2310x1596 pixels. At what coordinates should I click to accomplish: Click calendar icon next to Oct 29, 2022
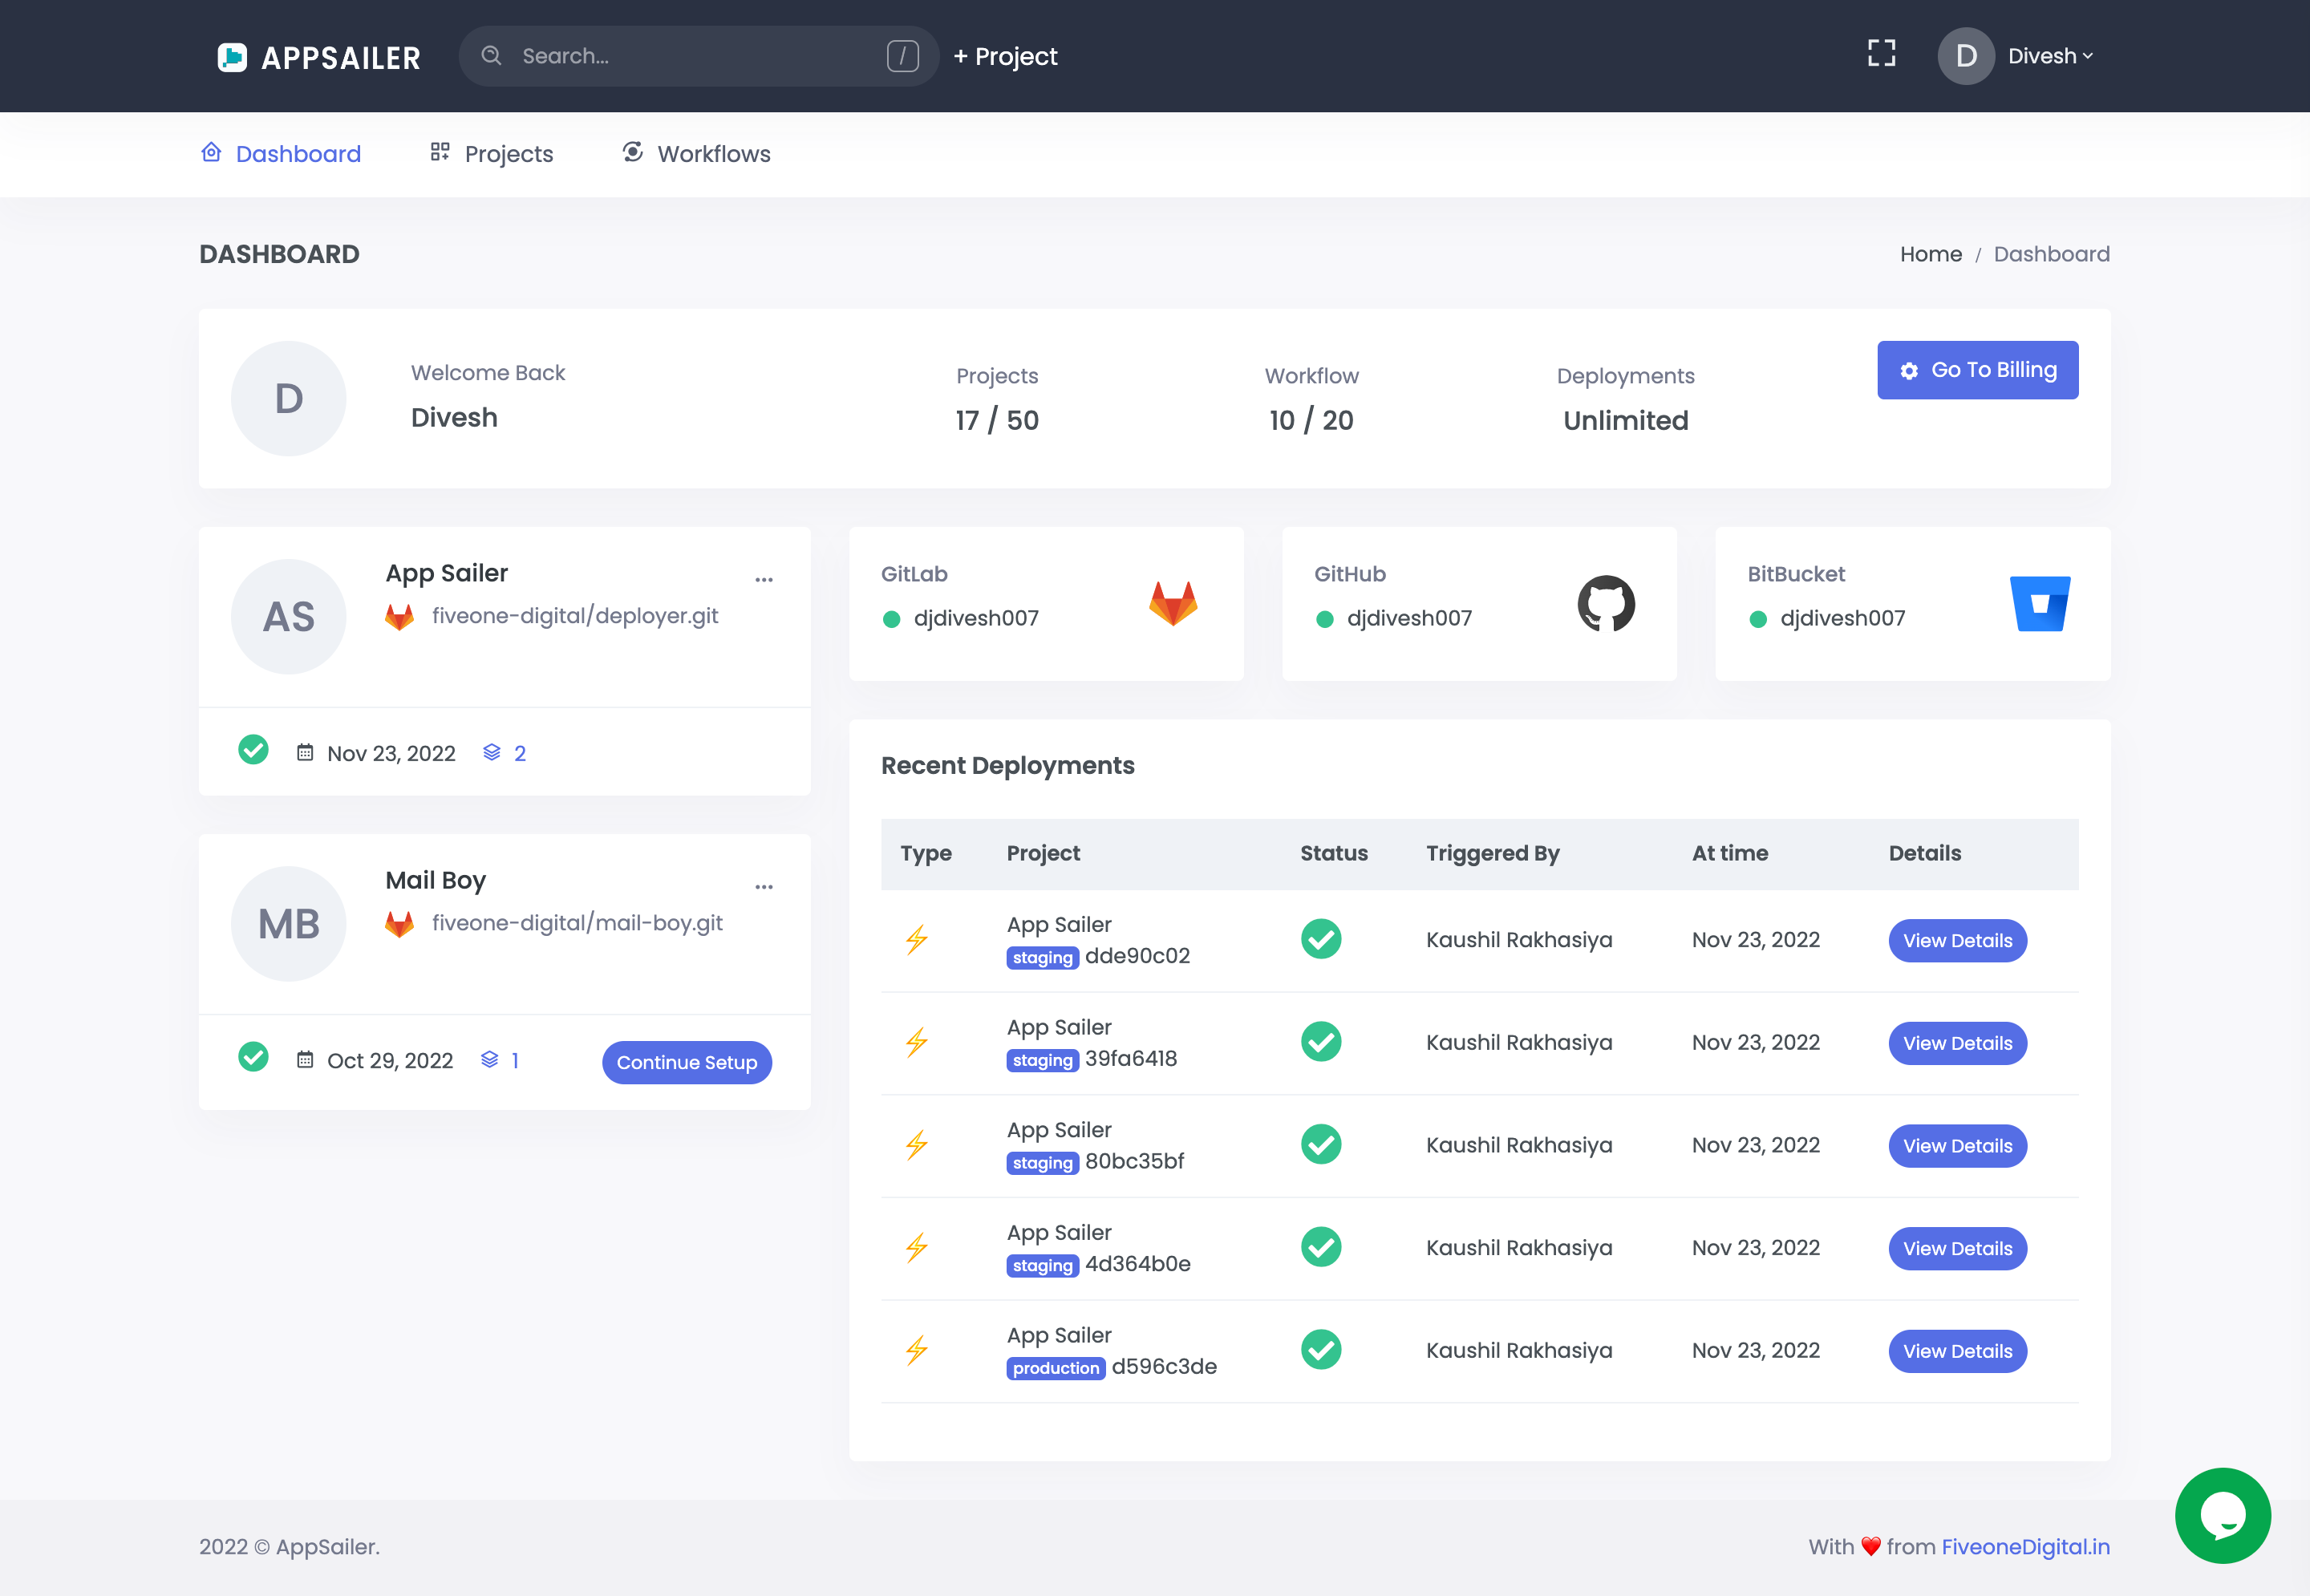(305, 1059)
